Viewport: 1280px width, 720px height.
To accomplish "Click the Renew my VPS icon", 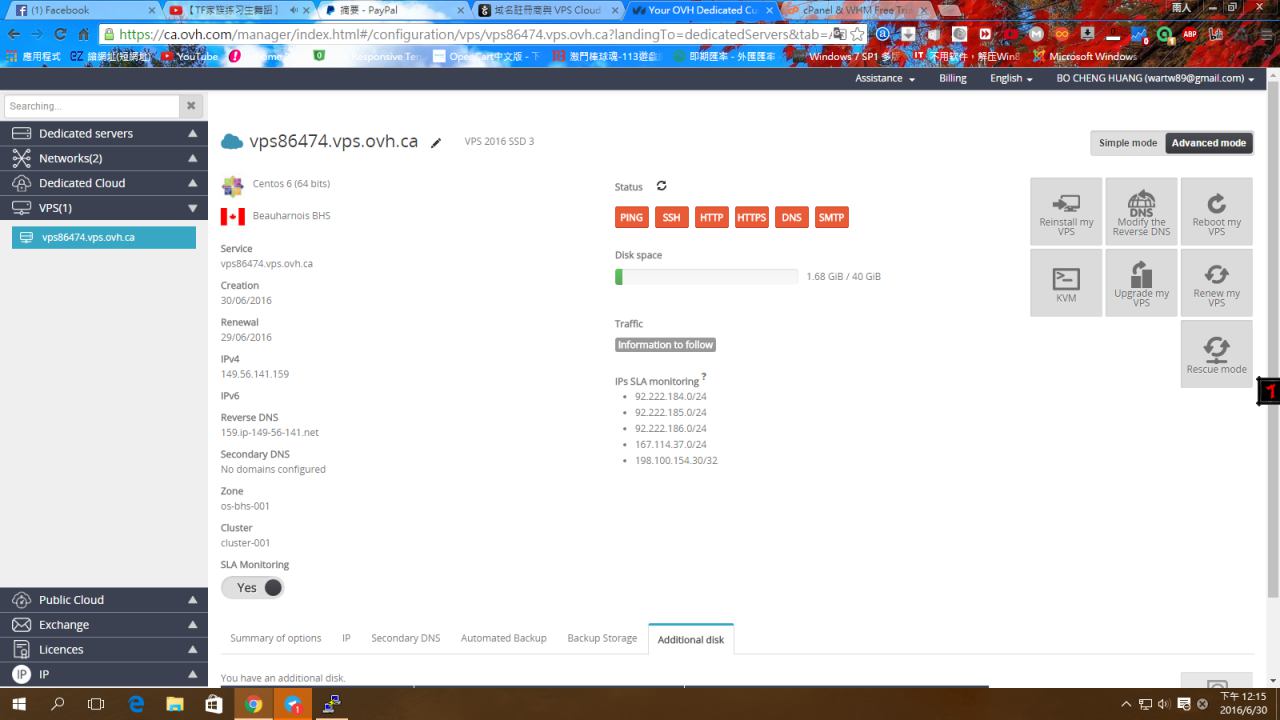I will 1216,283.
